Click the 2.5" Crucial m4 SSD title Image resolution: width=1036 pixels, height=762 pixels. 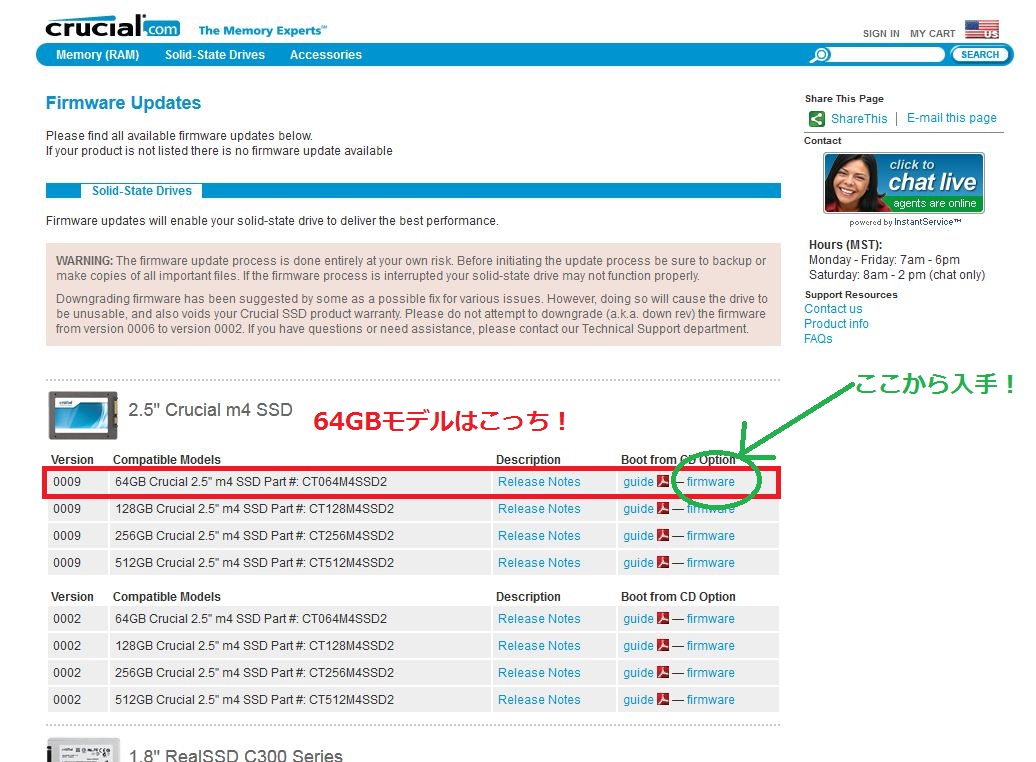click(x=210, y=410)
